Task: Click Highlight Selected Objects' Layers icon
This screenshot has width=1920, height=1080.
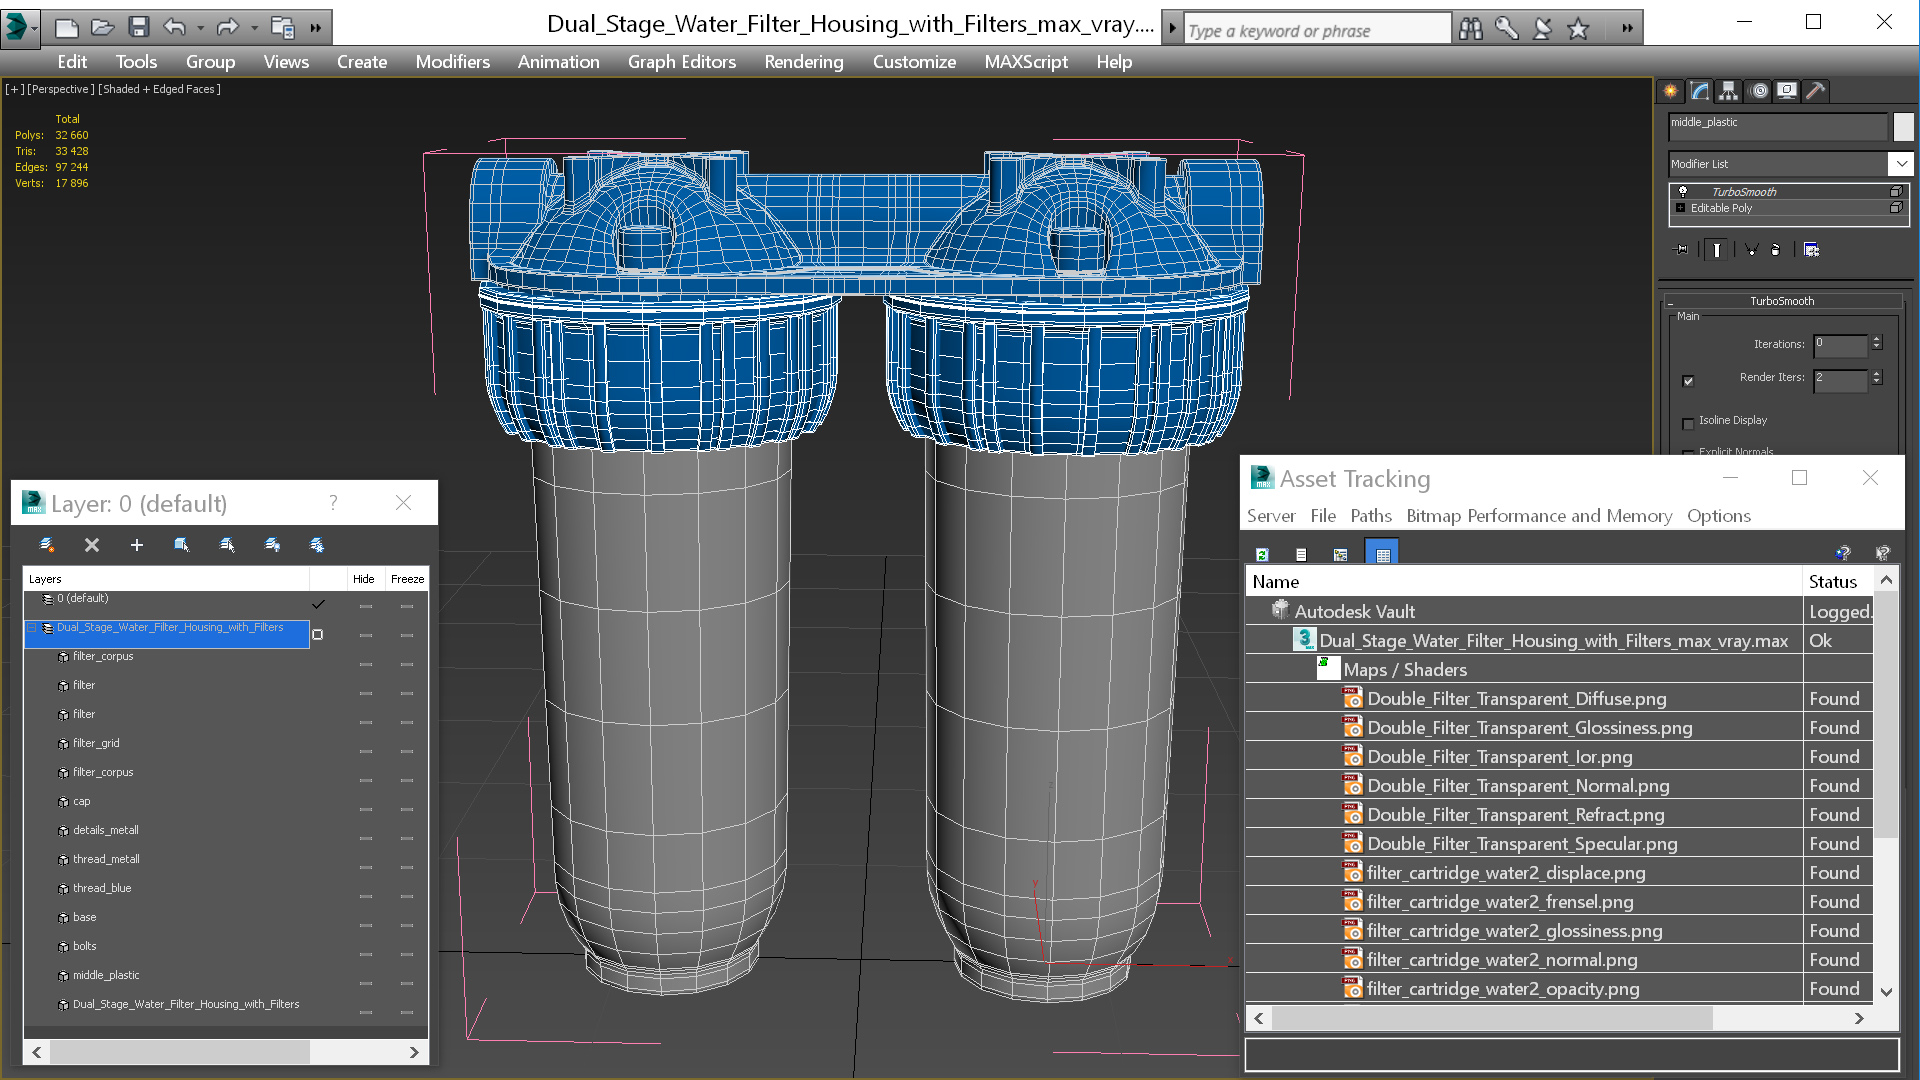Action: tap(227, 545)
